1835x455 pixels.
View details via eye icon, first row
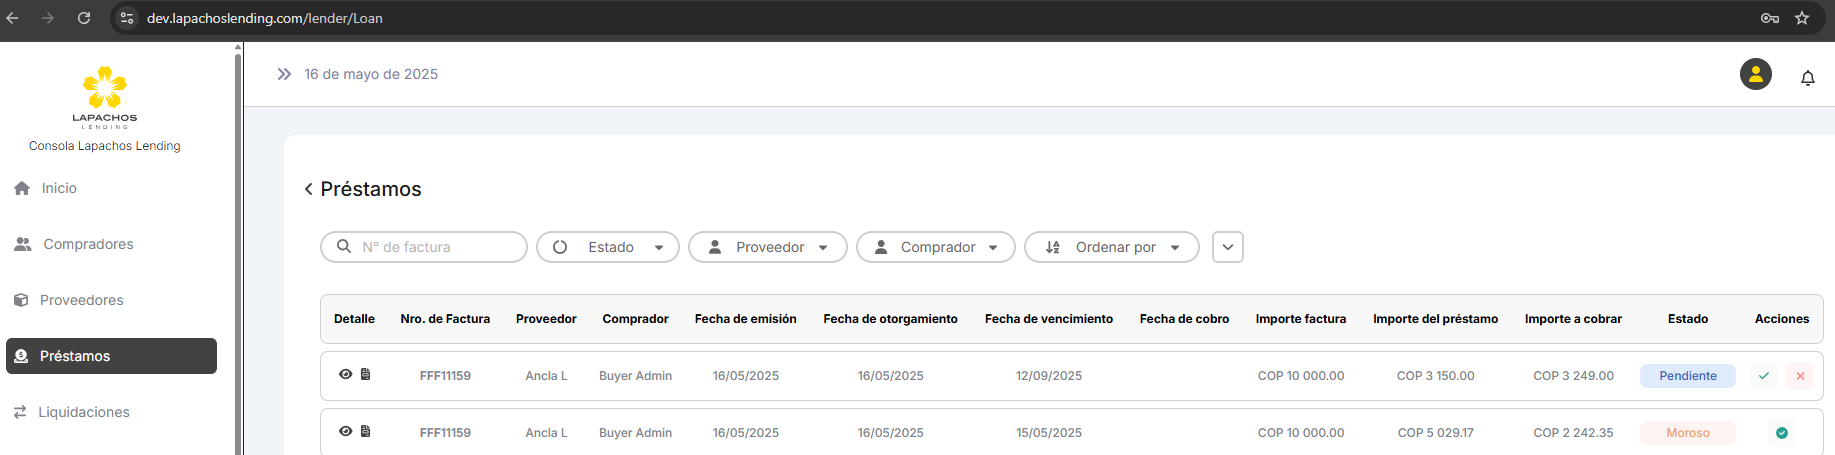tap(345, 375)
